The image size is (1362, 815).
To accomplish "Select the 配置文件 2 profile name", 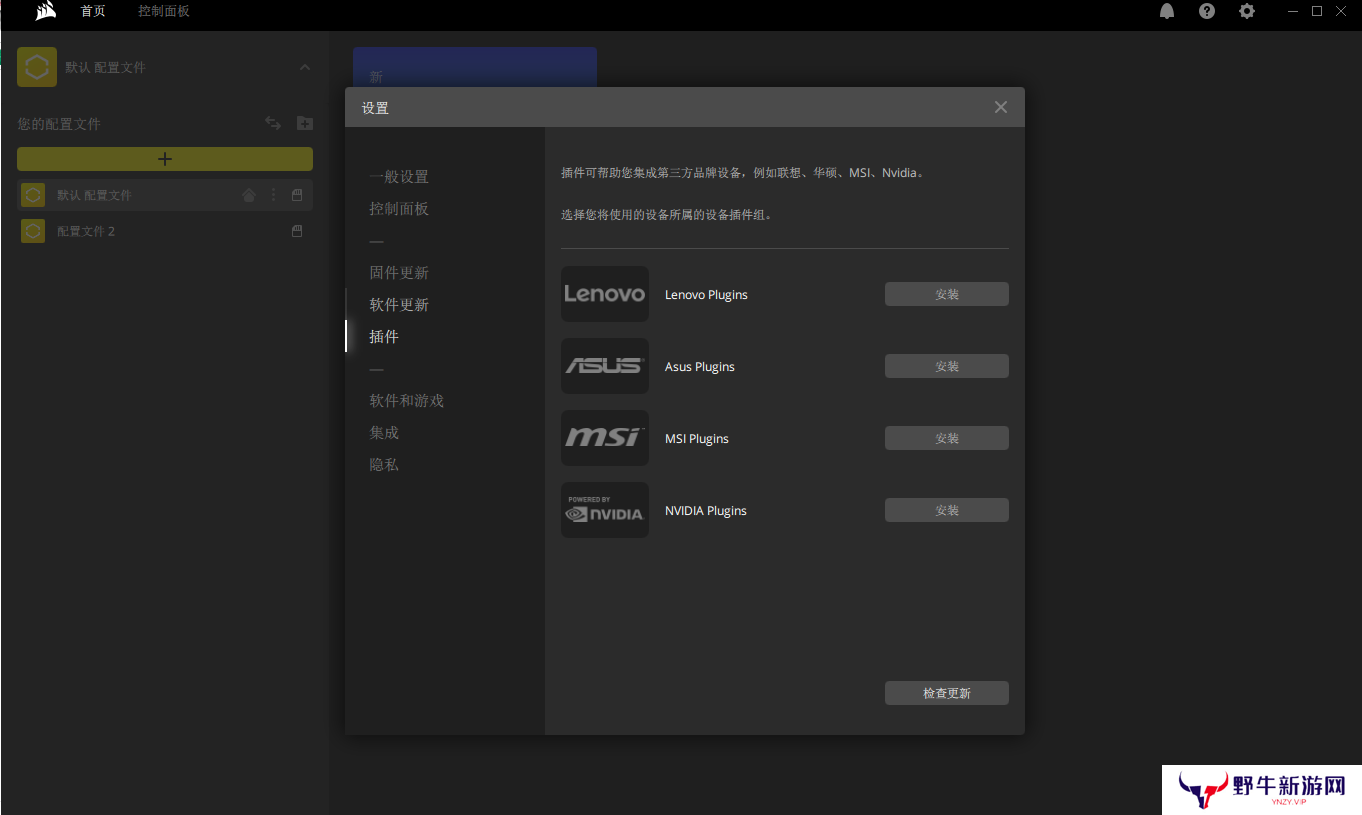I will [x=86, y=231].
